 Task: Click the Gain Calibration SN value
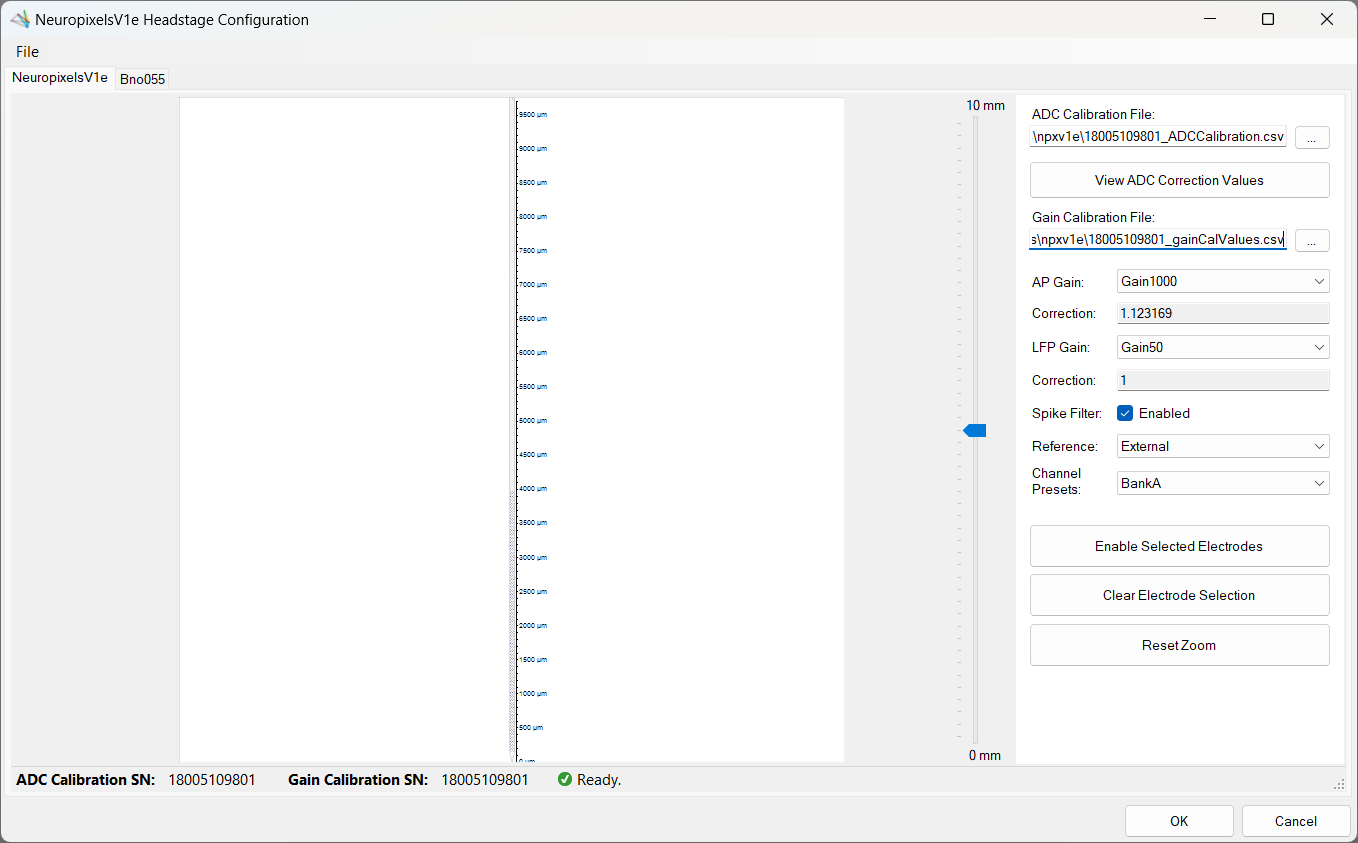click(x=485, y=779)
